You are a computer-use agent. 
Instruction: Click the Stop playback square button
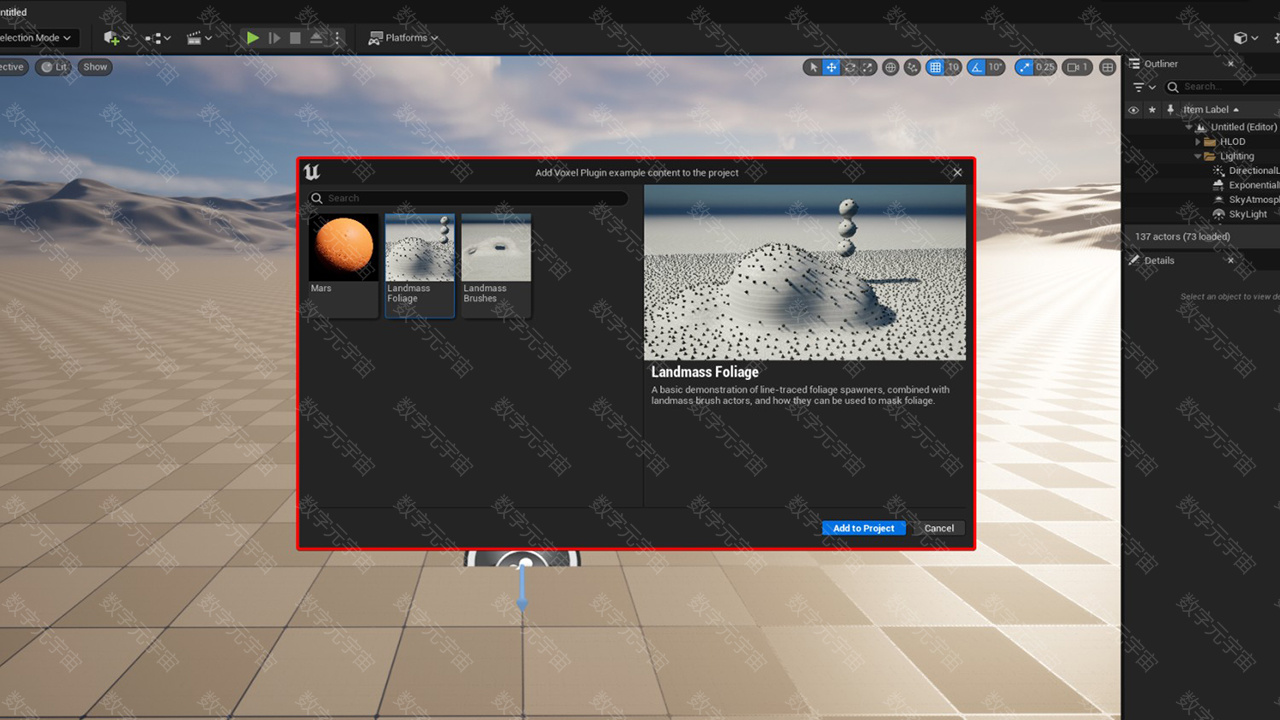click(x=295, y=38)
